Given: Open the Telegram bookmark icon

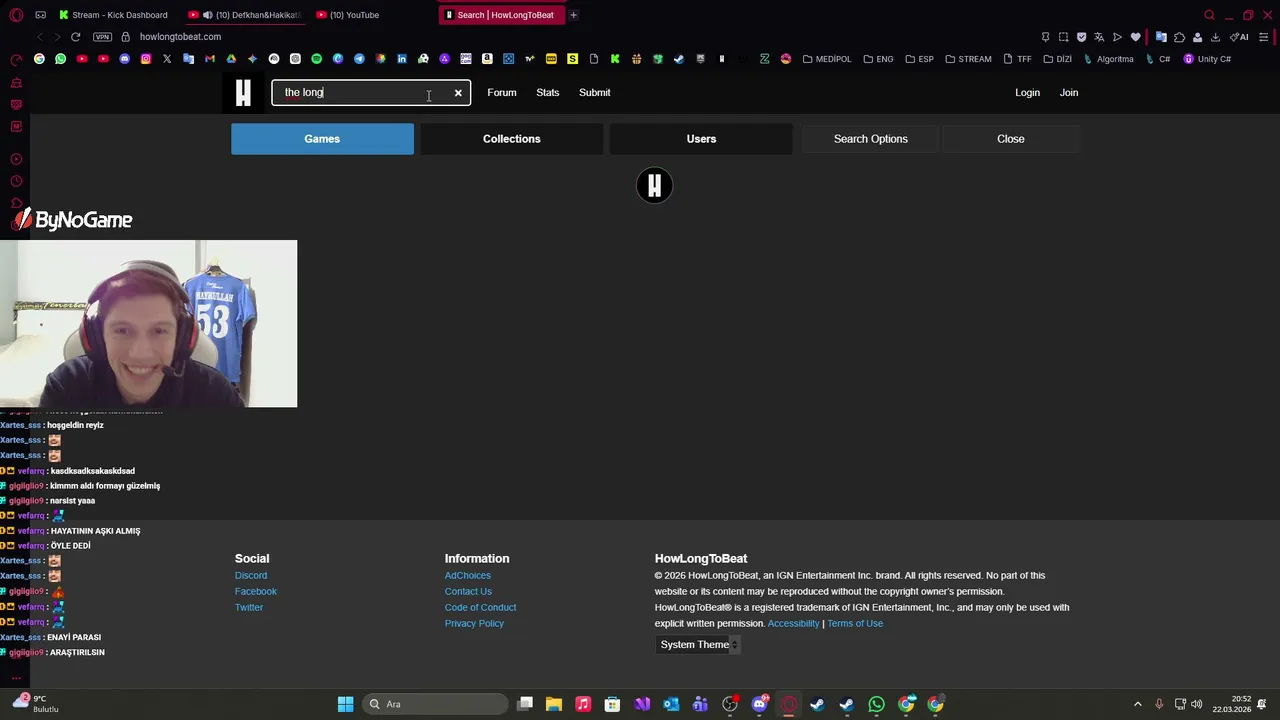Looking at the screenshot, I should coord(359,59).
